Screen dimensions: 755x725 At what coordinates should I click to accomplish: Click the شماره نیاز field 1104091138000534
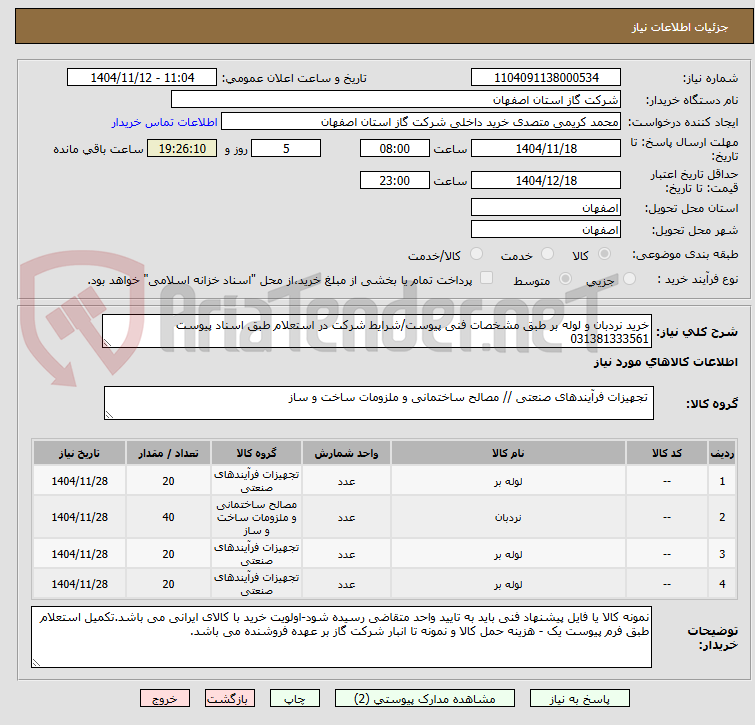[546, 78]
